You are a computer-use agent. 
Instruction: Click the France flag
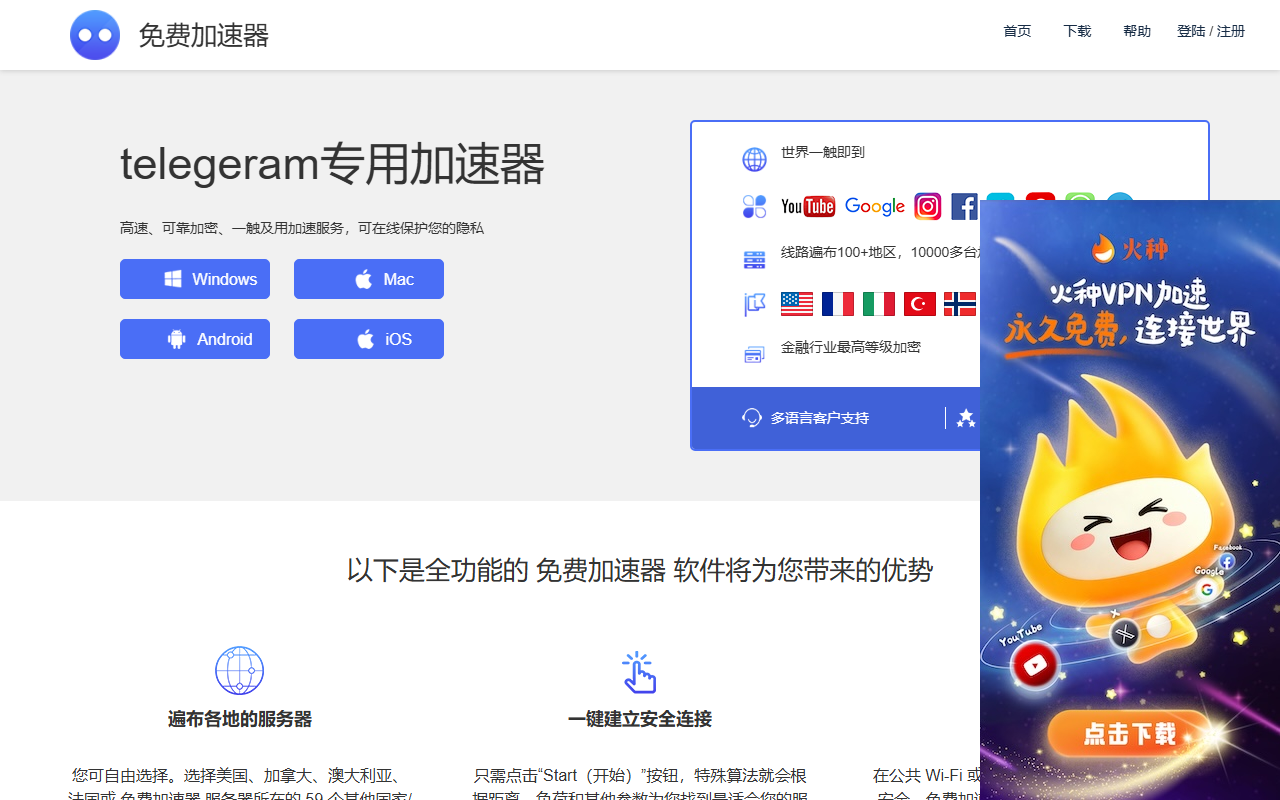click(x=838, y=304)
